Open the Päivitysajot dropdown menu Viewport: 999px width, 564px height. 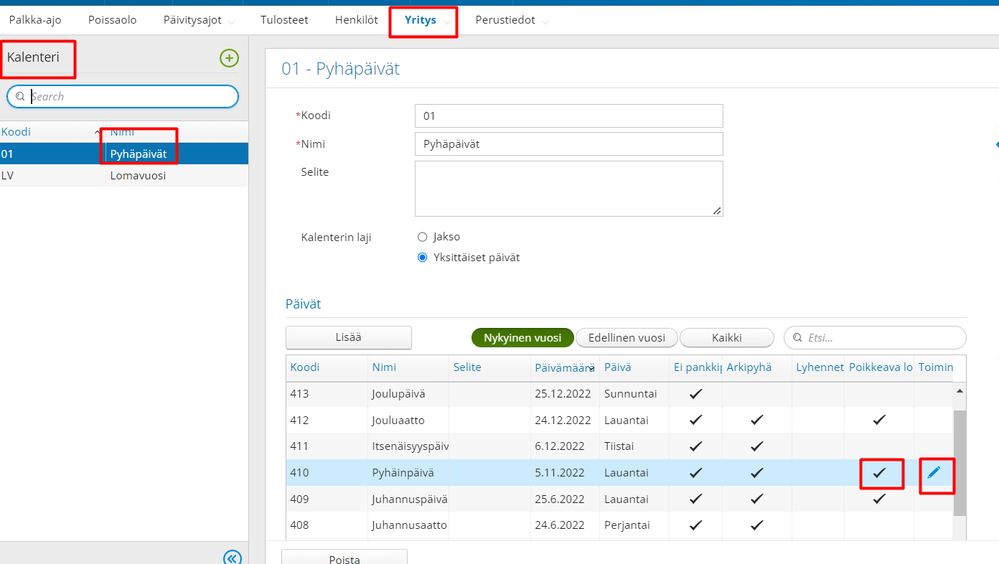[199, 20]
